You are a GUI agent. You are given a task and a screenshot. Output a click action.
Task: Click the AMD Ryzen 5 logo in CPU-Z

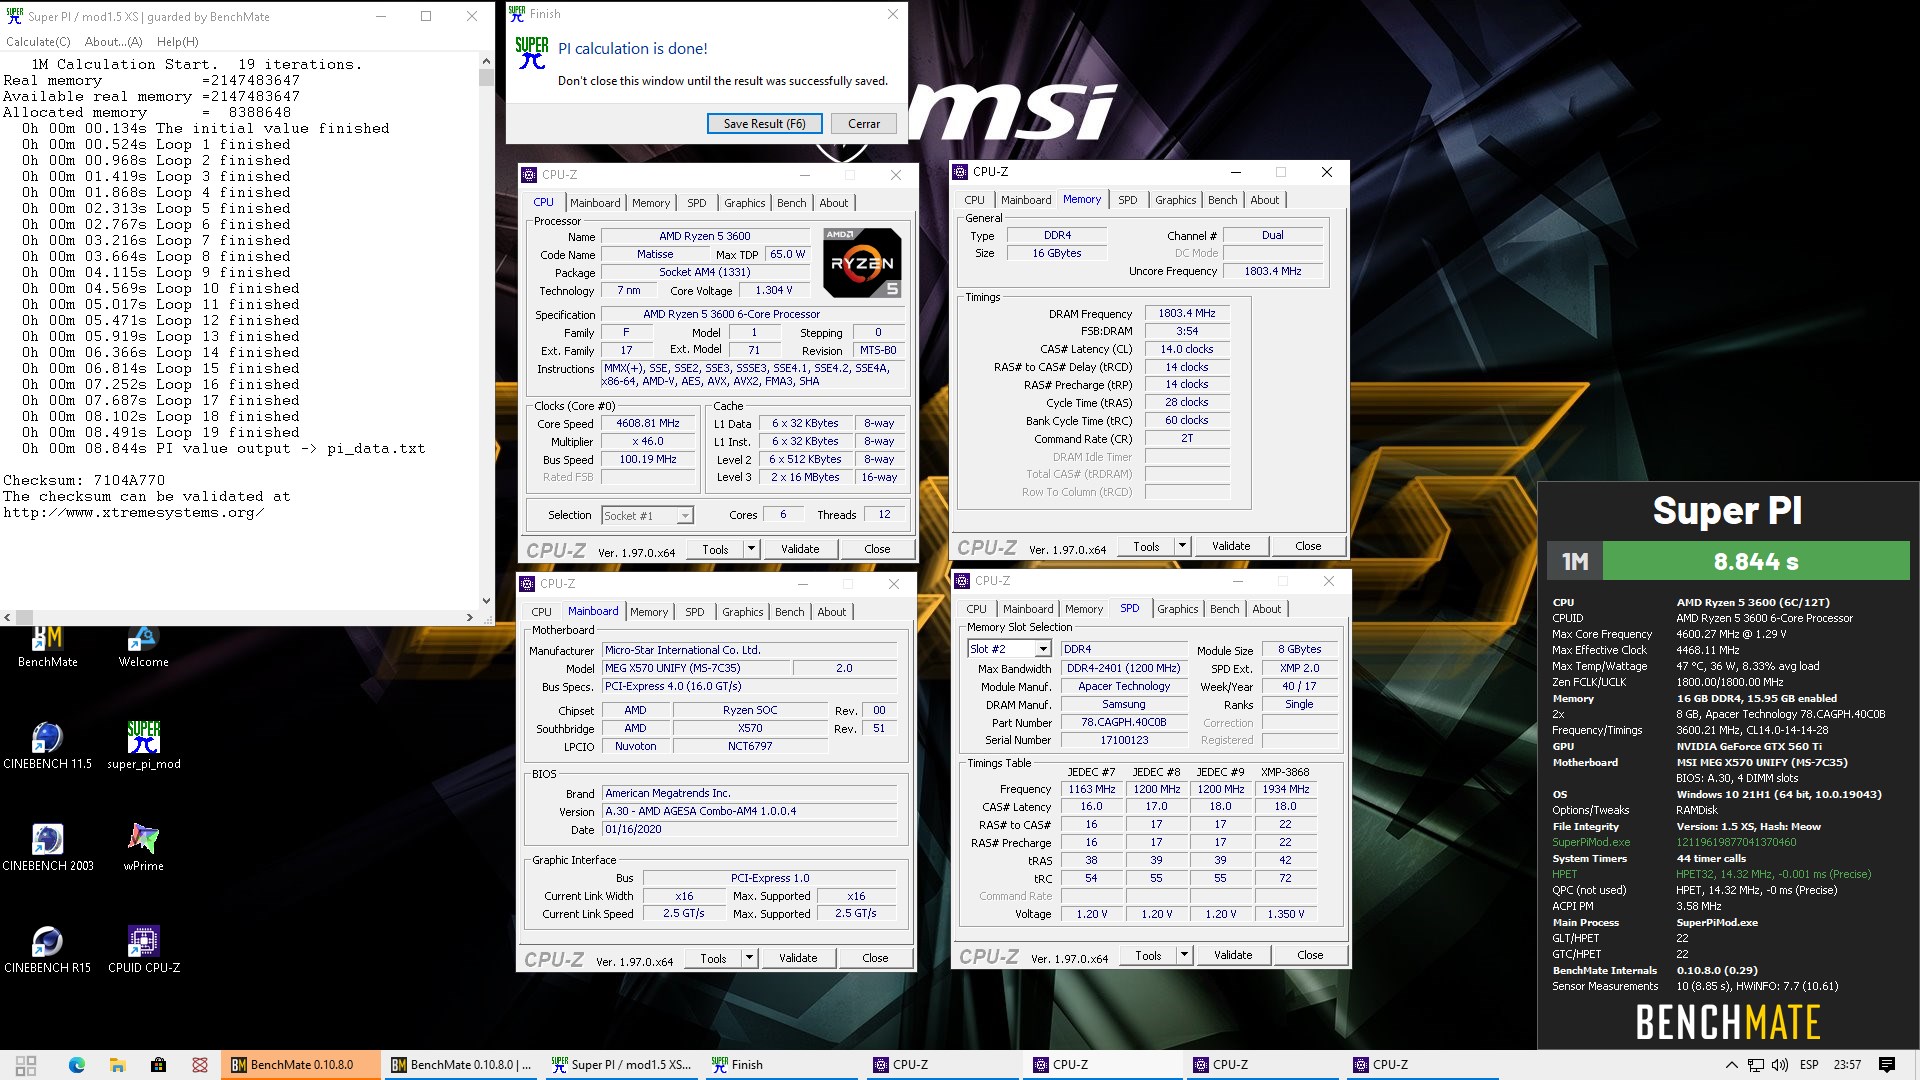pos(862,262)
